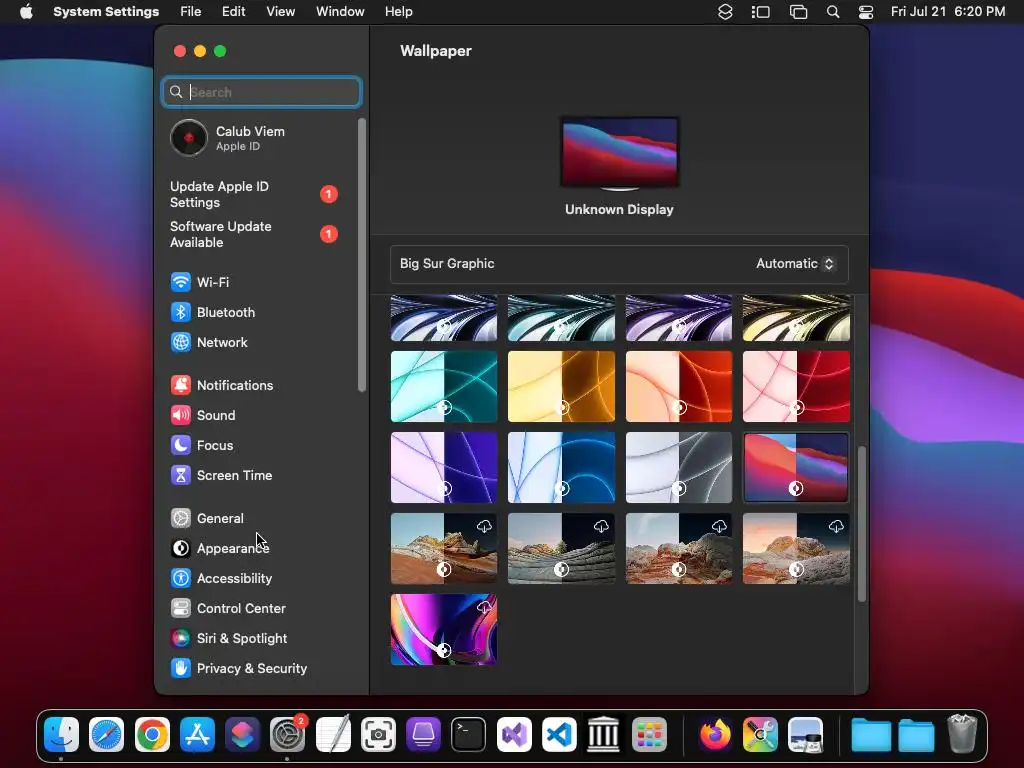
Task: Select the magenta swirl wallpaper
Action: coord(444,630)
